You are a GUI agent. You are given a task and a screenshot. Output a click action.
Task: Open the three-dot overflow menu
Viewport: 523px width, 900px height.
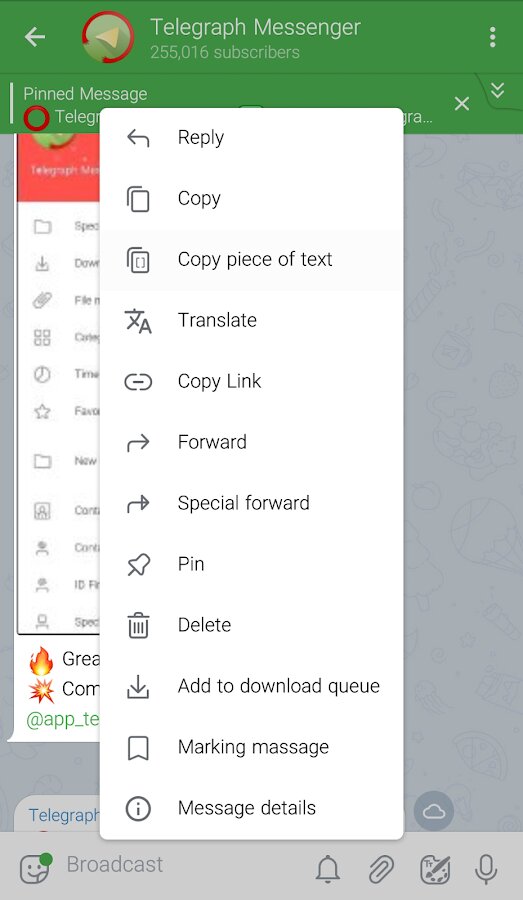pos(492,37)
